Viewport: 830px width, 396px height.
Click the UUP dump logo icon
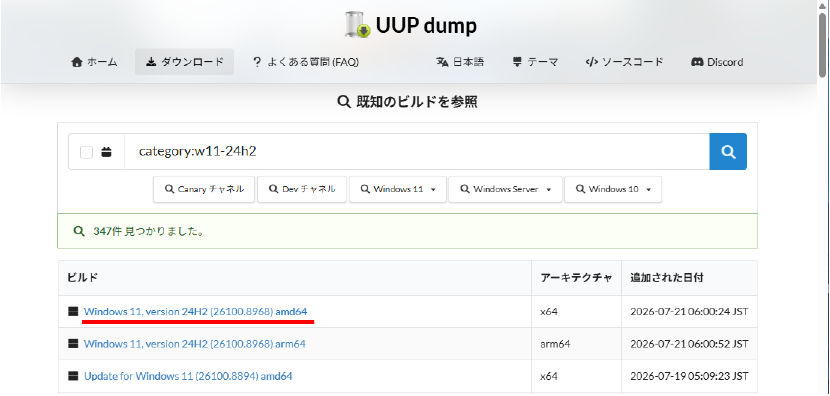(x=358, y=25)
